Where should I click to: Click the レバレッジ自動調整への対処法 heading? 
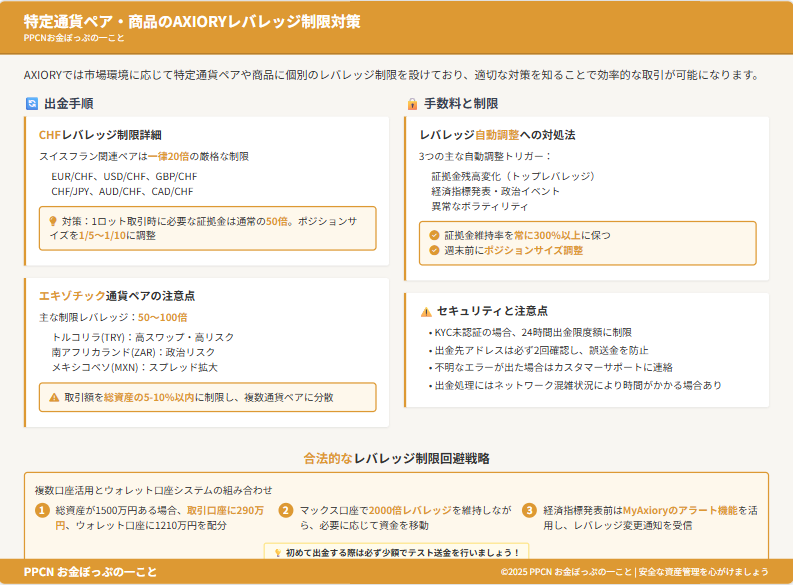coord(497,135)
